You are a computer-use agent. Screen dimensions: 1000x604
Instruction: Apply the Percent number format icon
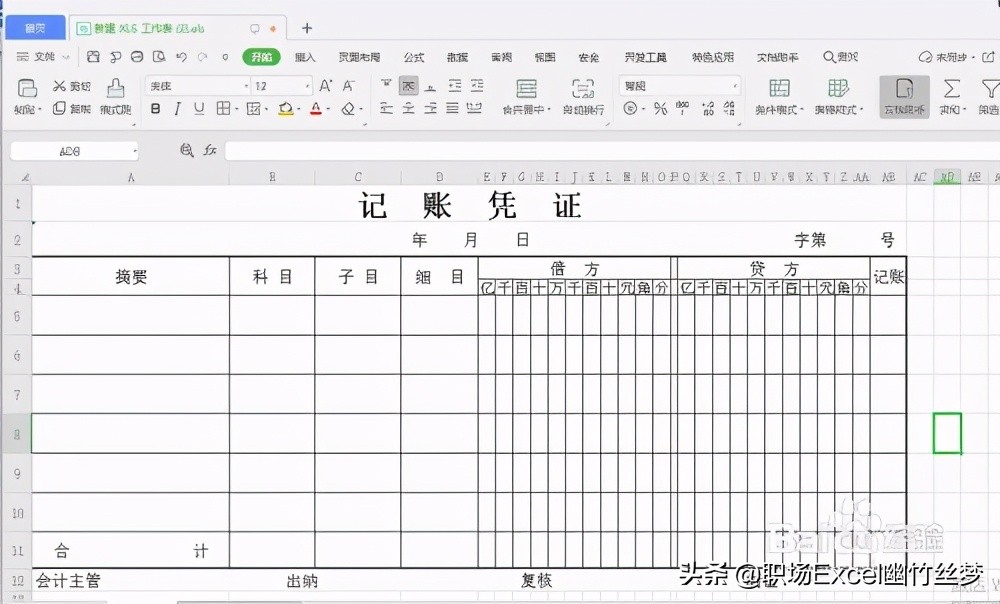coord(659,106)
